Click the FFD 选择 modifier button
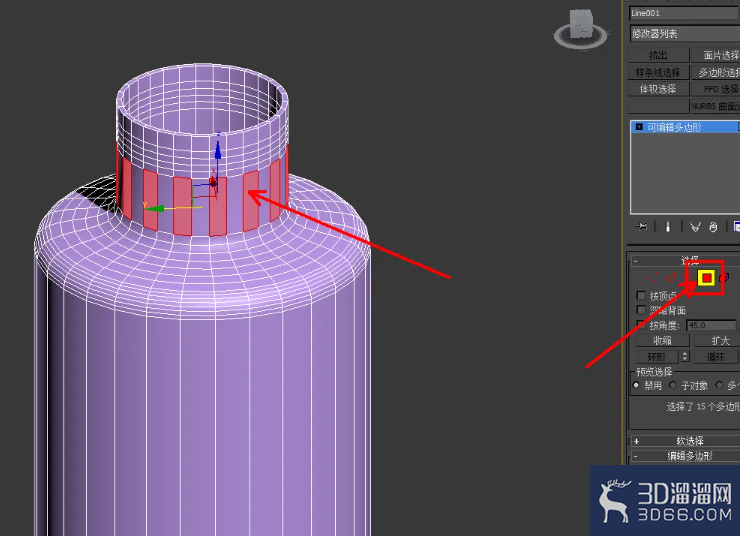Image resolution: width=740 pixels, height=536 pixels. click(715, 89)
